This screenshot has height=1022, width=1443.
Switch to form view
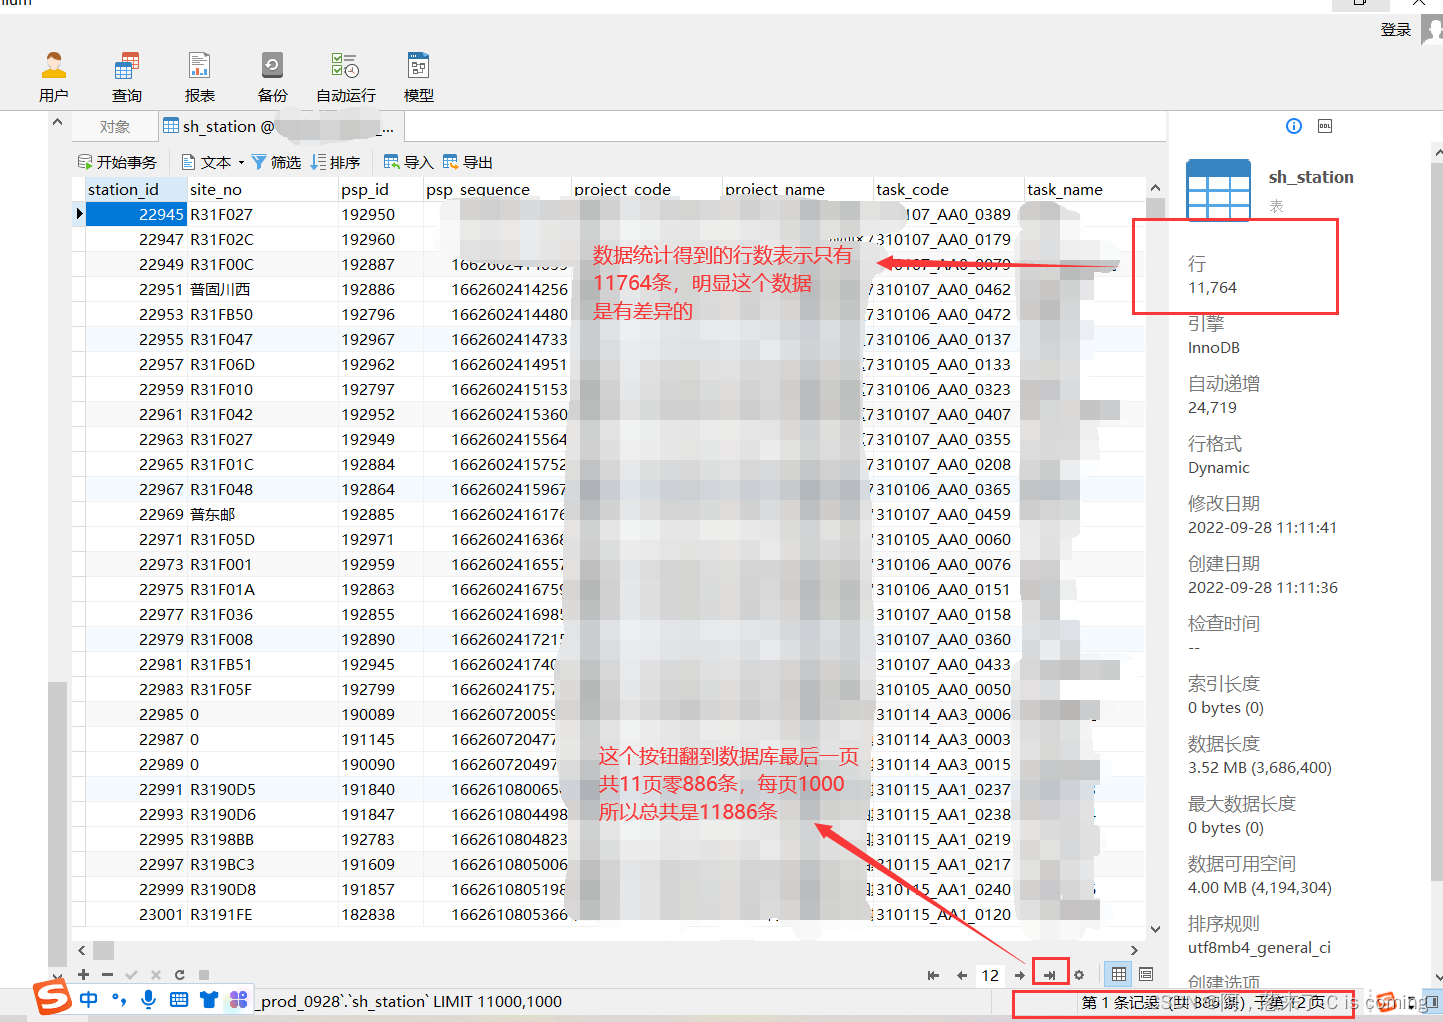tap(1146, 974)
